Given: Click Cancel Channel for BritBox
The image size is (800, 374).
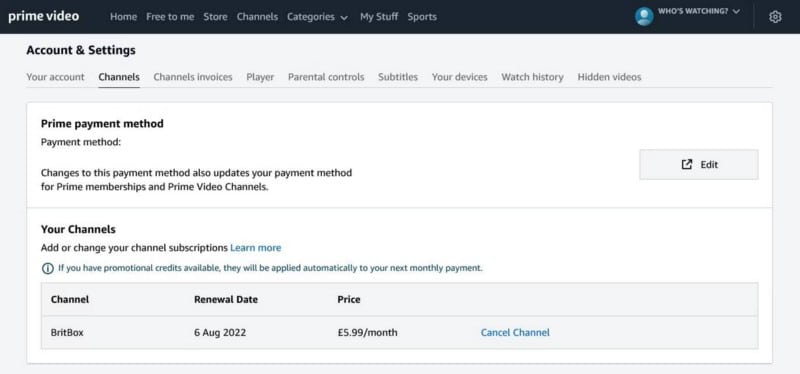Looking at the screenshot, I should point(515,333).
